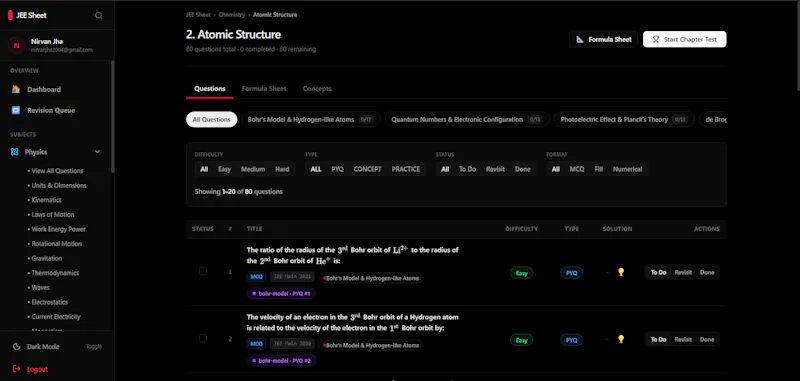Collapse the Physics subject chevron
The width and height of the screenshot is (800, 381).
point(97,152)
